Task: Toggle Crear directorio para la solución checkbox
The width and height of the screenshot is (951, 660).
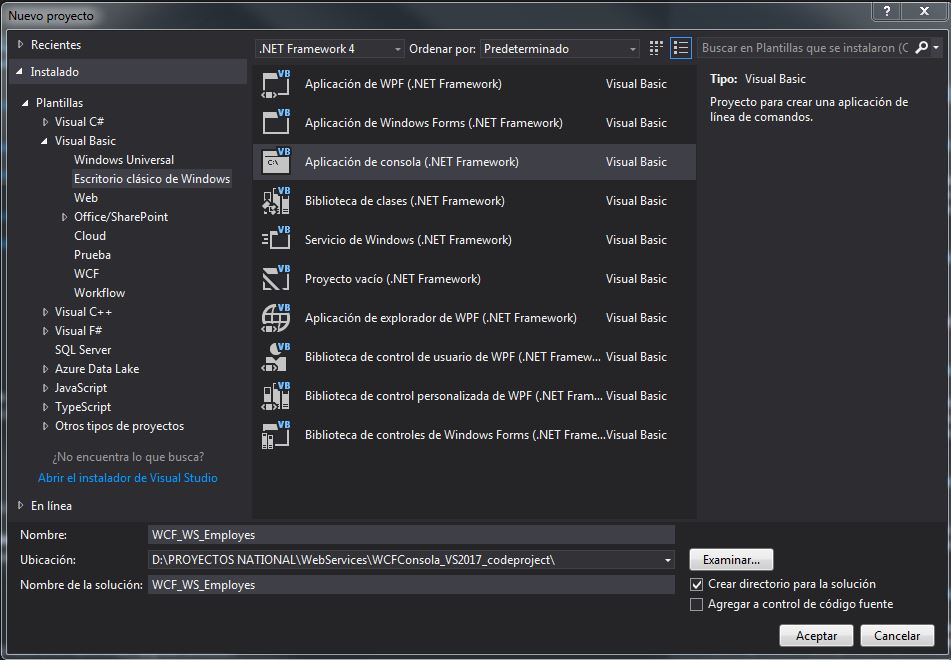Action: point(697,584)
